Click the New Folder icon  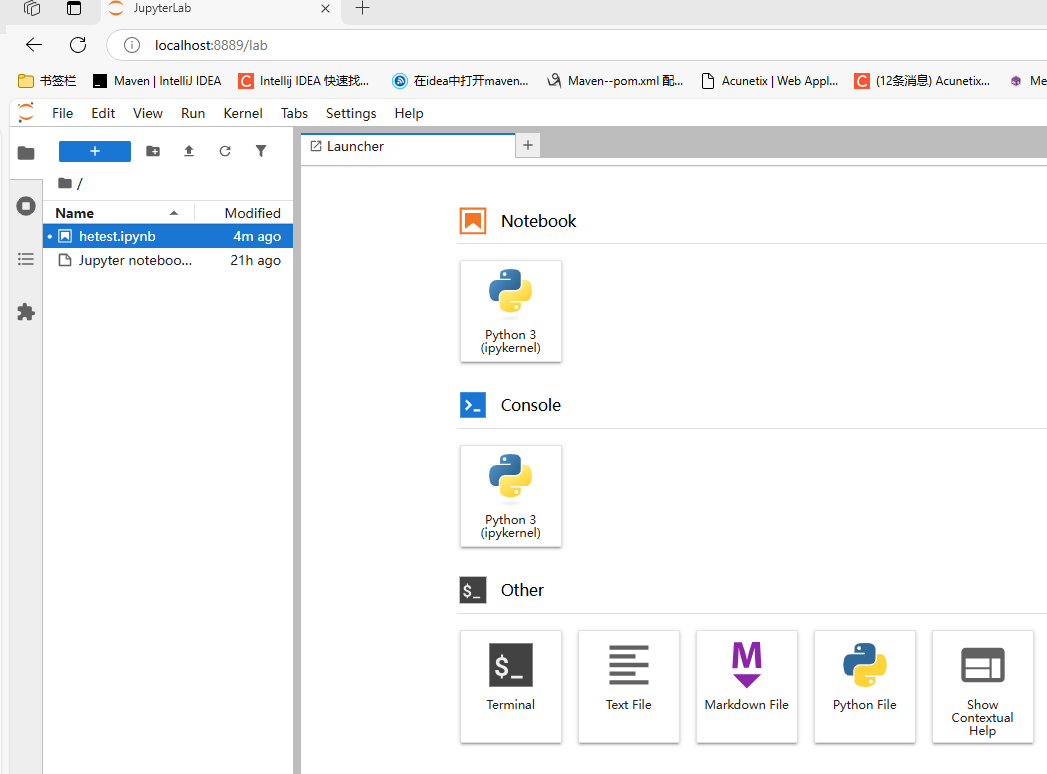(x=153, y=151)
